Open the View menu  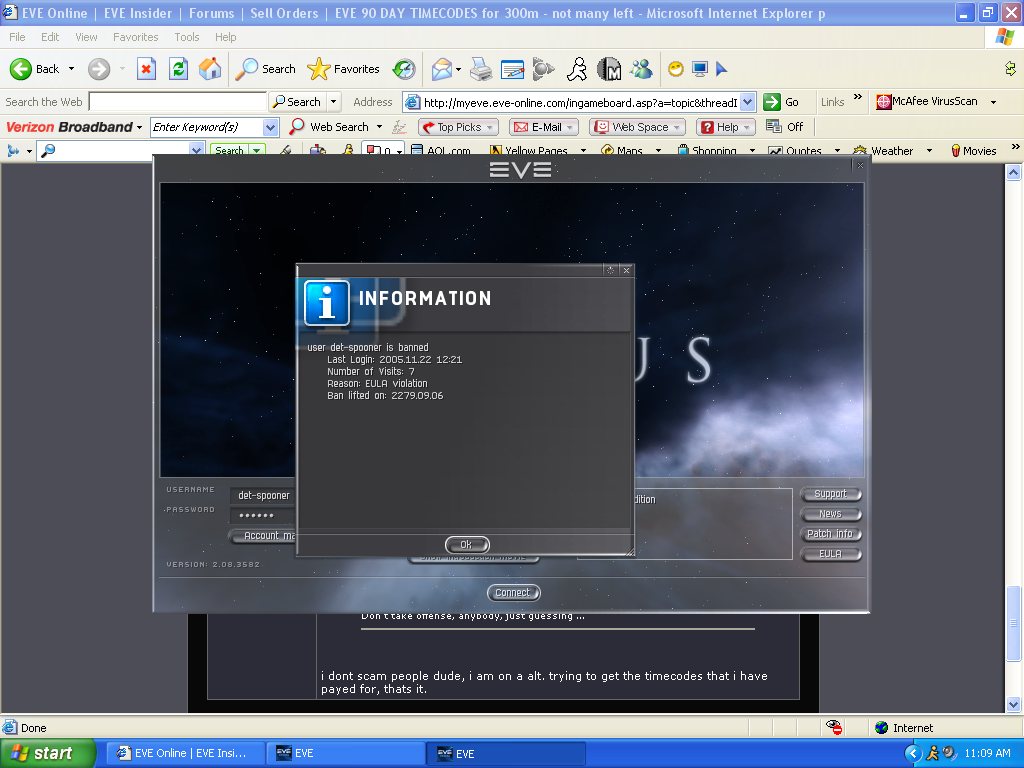tap(86, 37)
